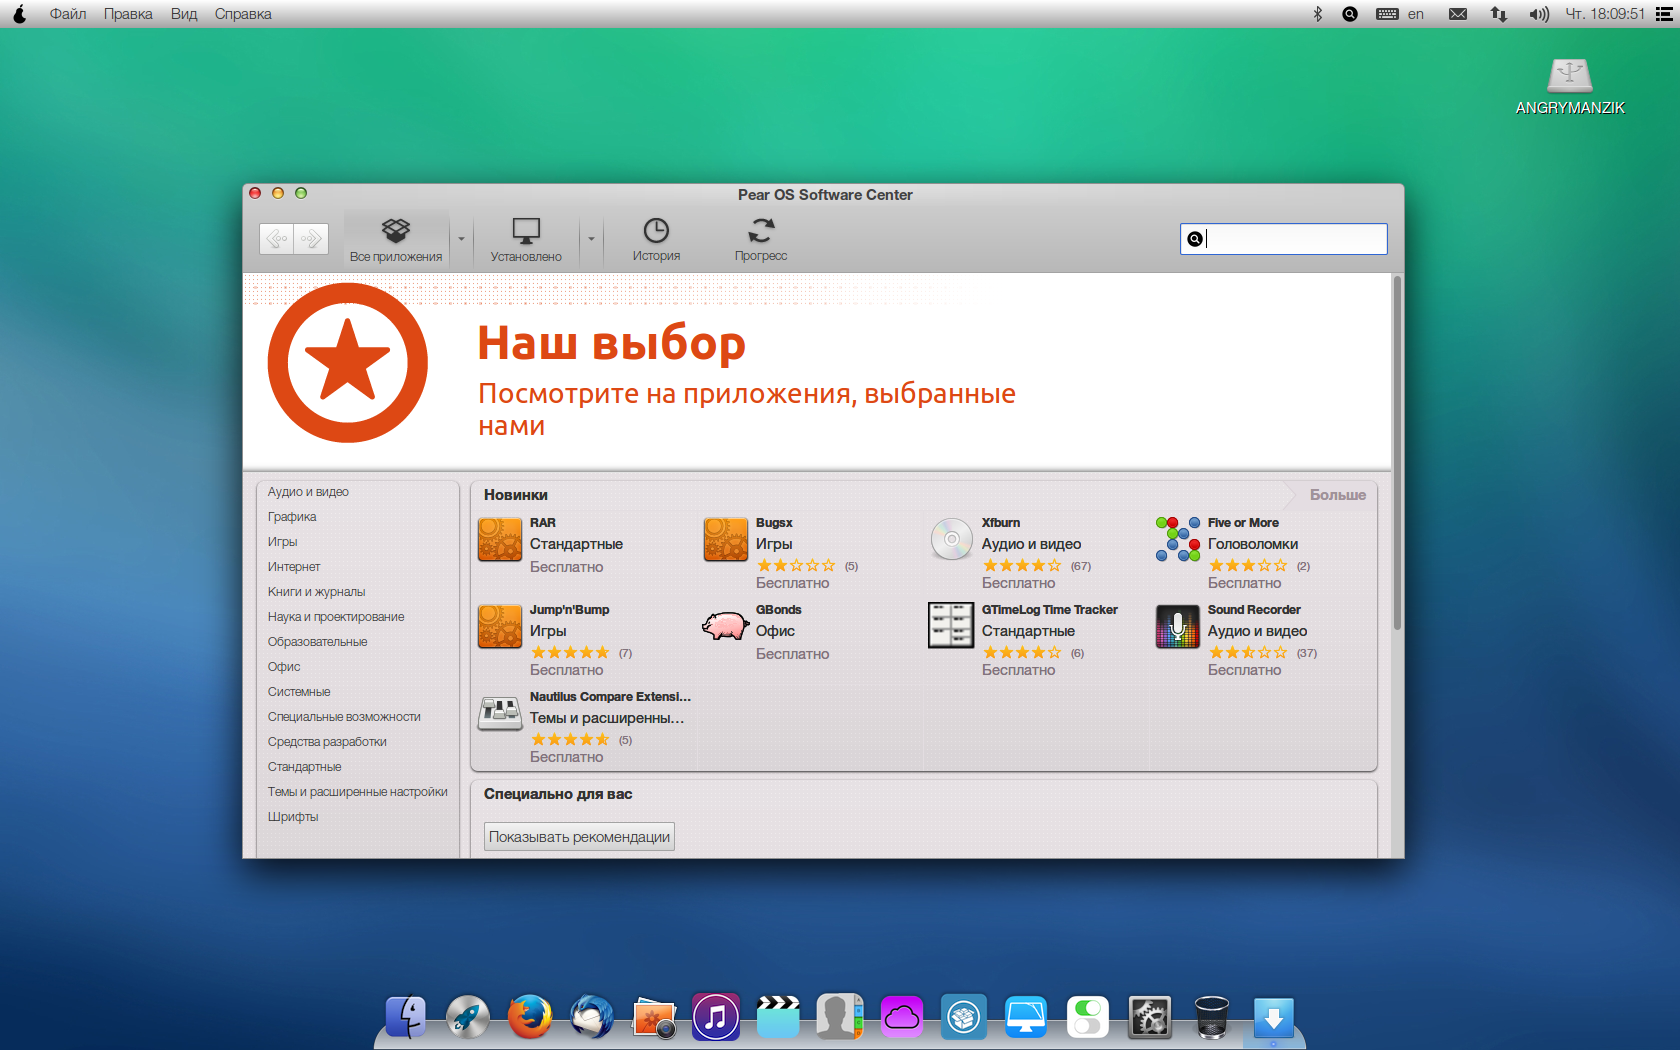
Task: Expand the dropdown arrow beside Все приложения
Action: (461, 239)
